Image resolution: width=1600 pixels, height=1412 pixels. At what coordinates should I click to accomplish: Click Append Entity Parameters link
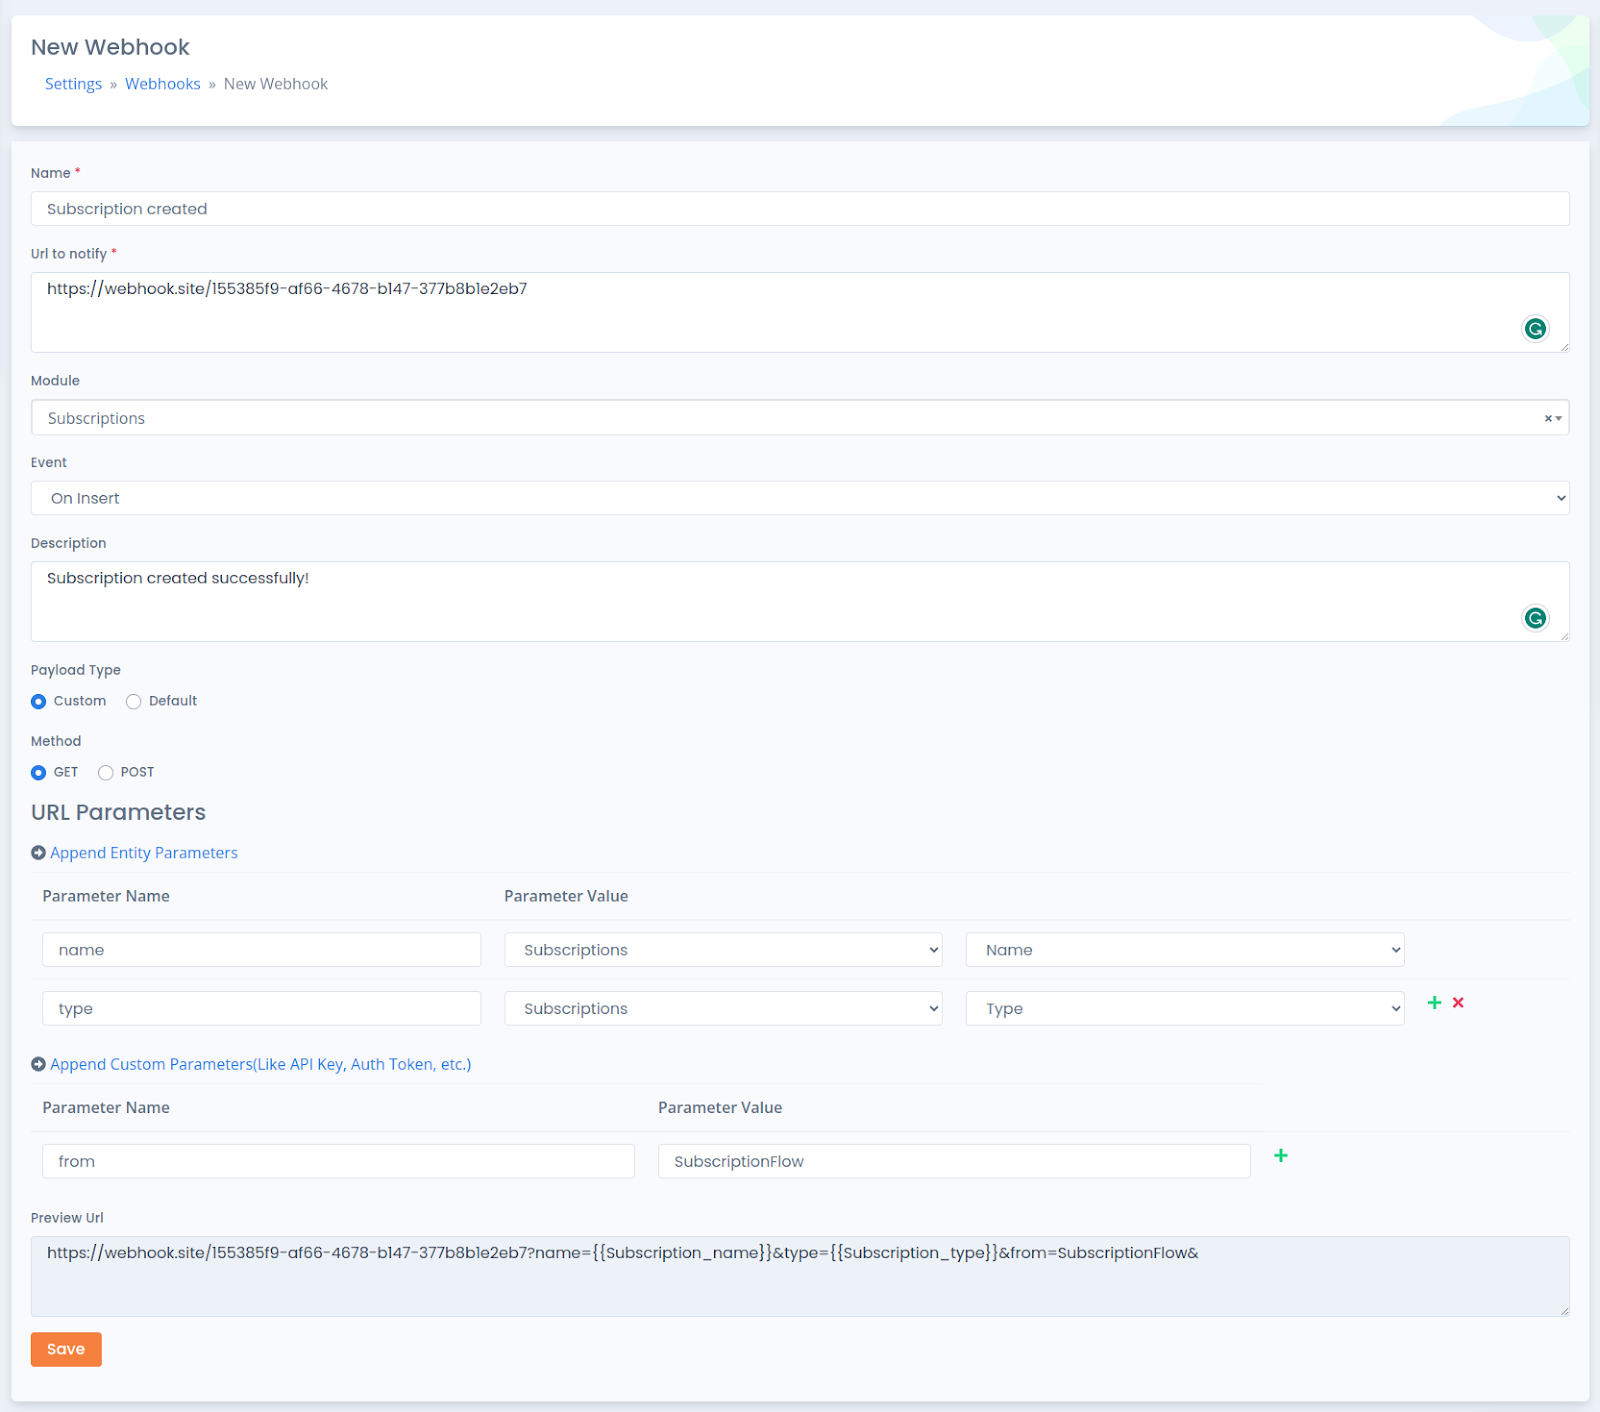pos(144,853)
